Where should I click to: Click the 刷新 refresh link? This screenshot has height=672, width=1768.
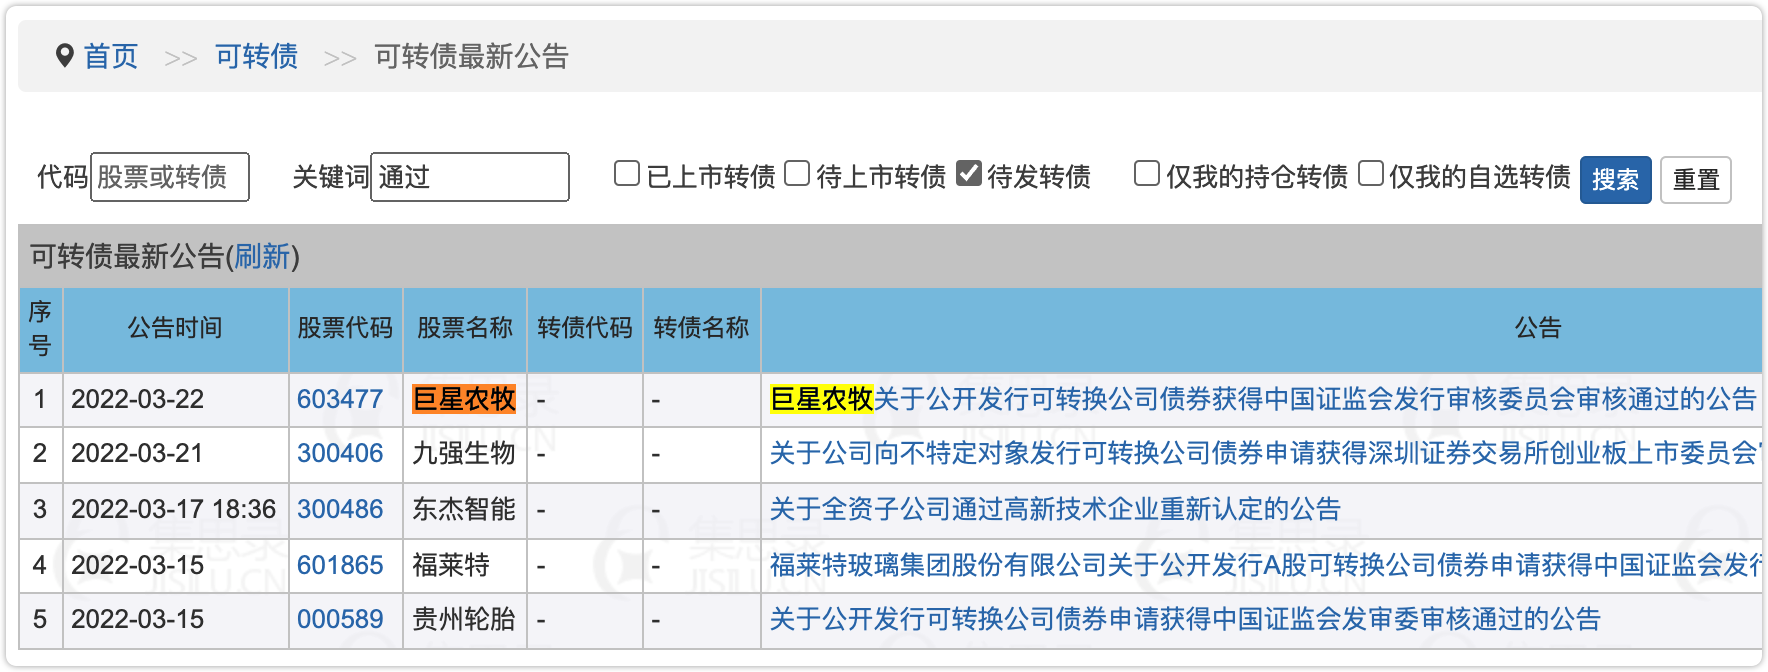262,257
